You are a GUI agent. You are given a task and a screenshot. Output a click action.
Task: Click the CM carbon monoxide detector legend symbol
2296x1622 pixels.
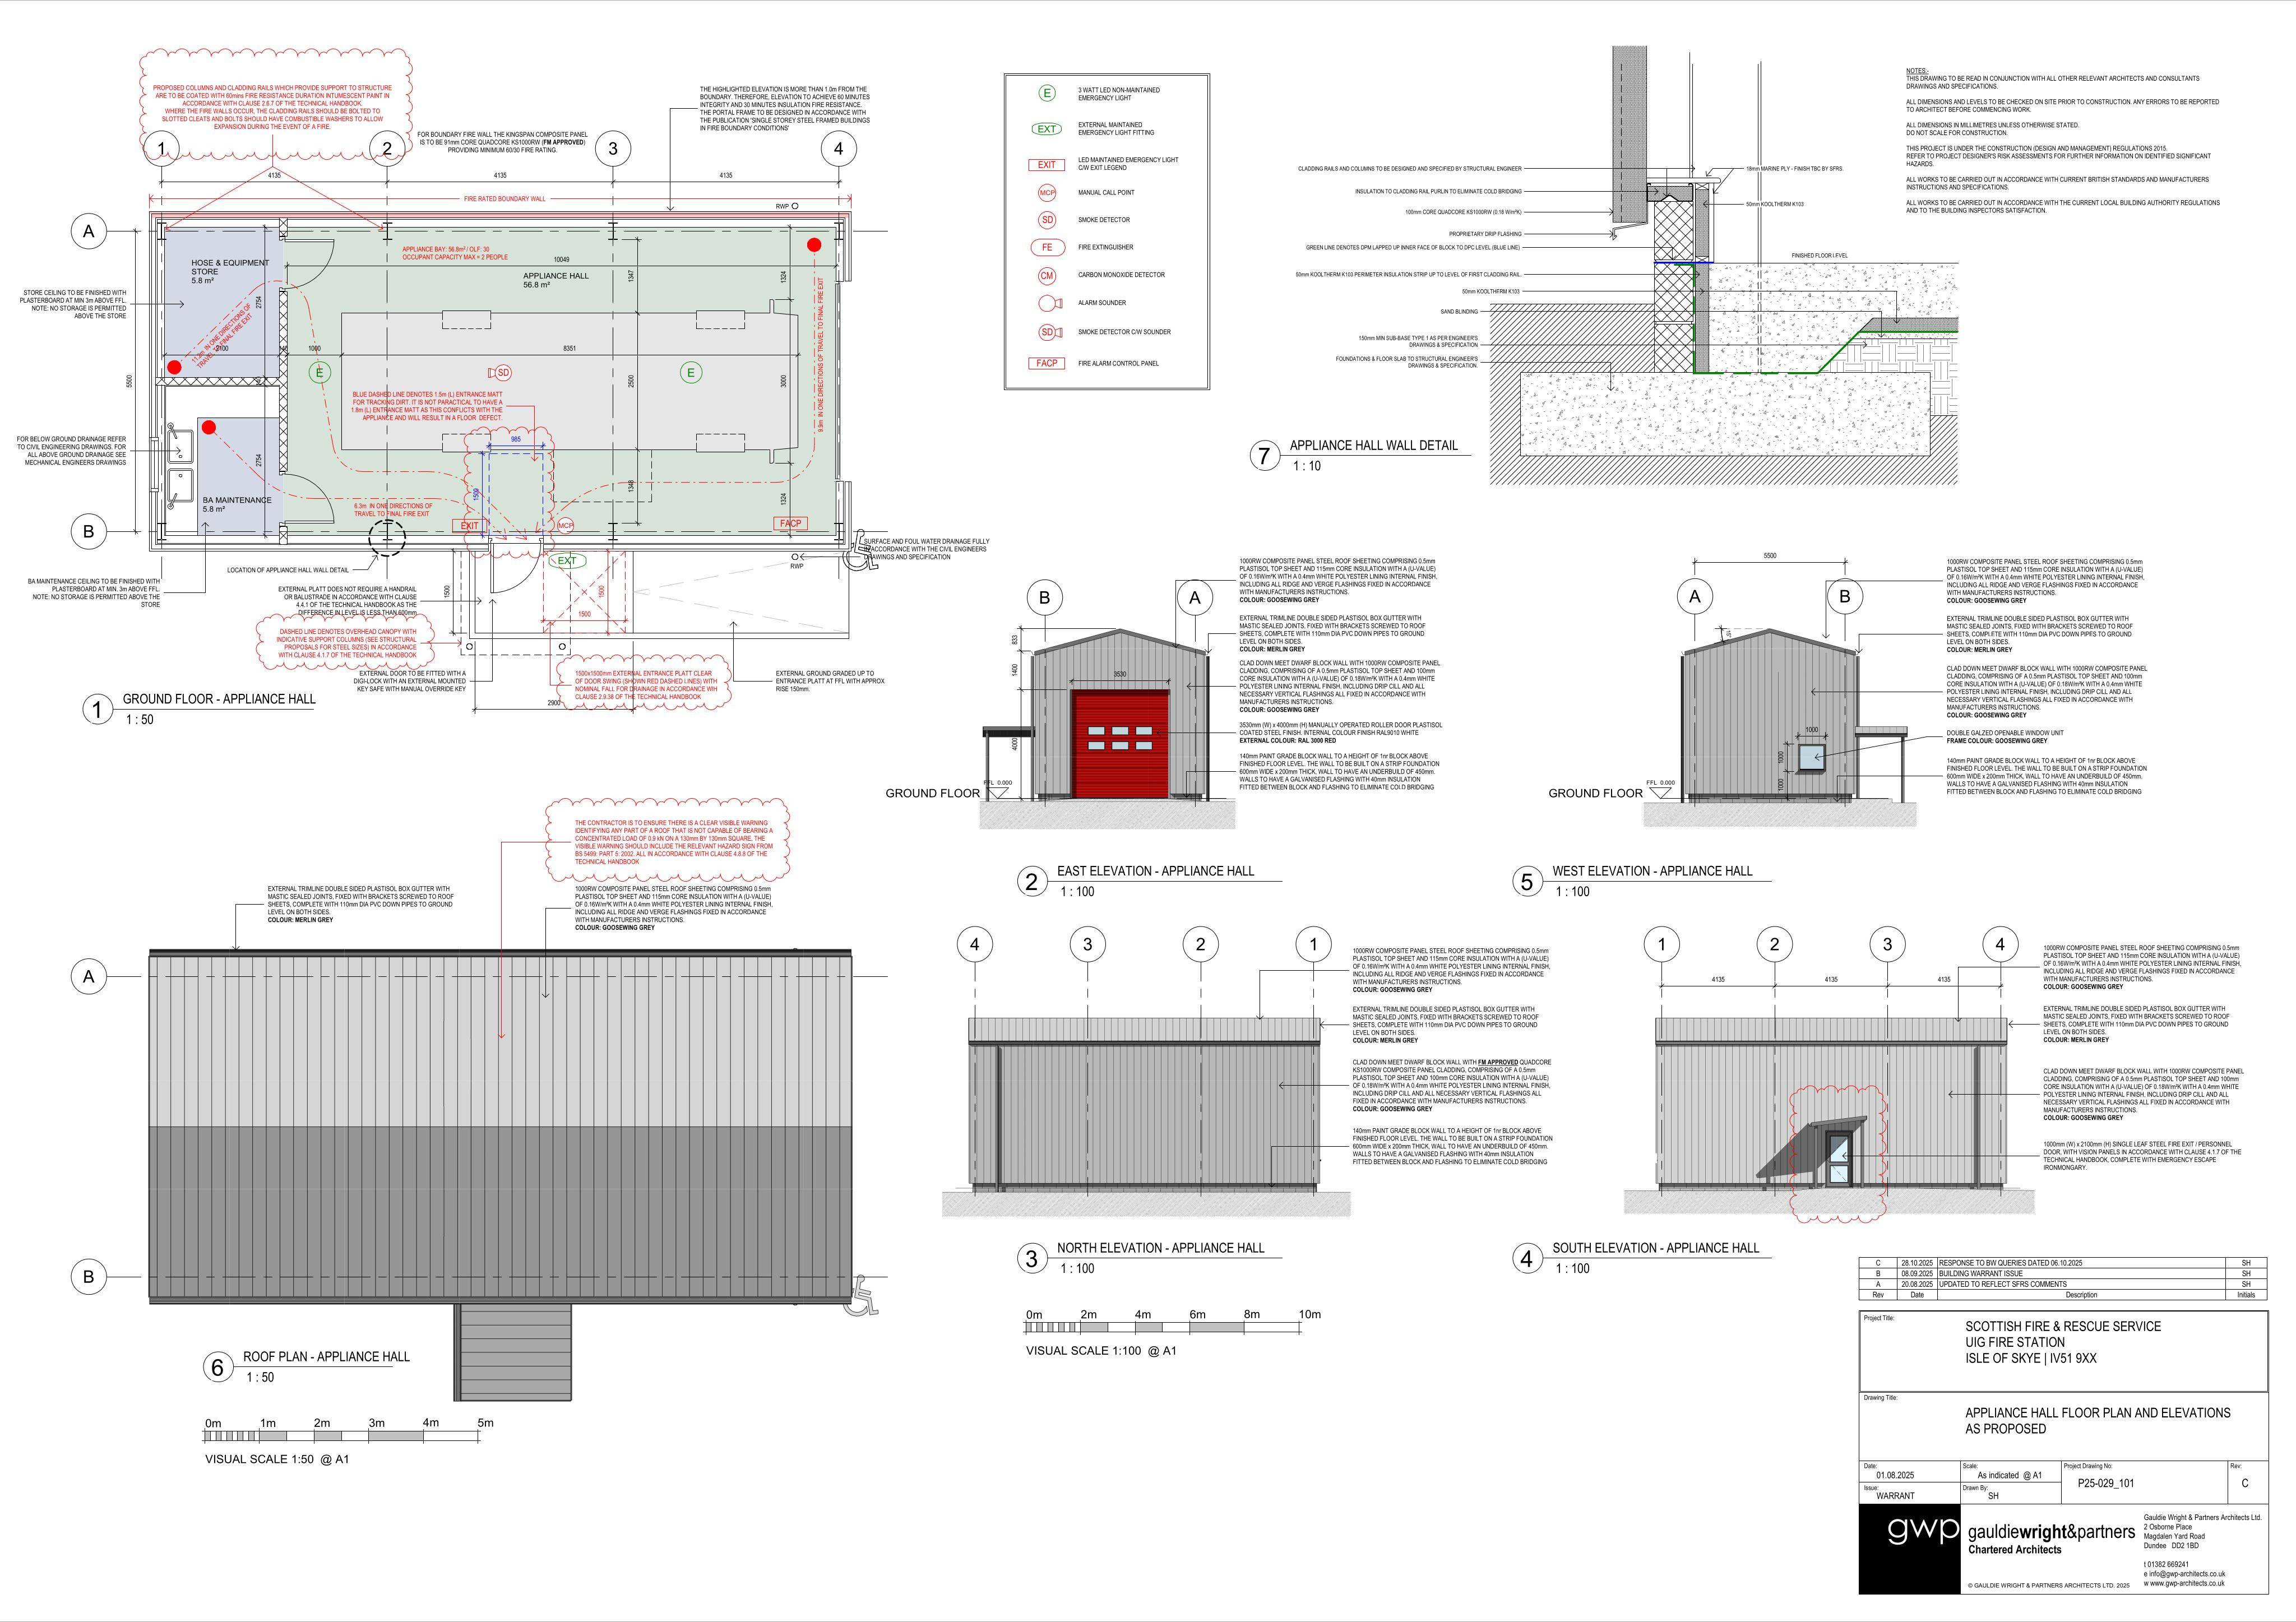1047,275
